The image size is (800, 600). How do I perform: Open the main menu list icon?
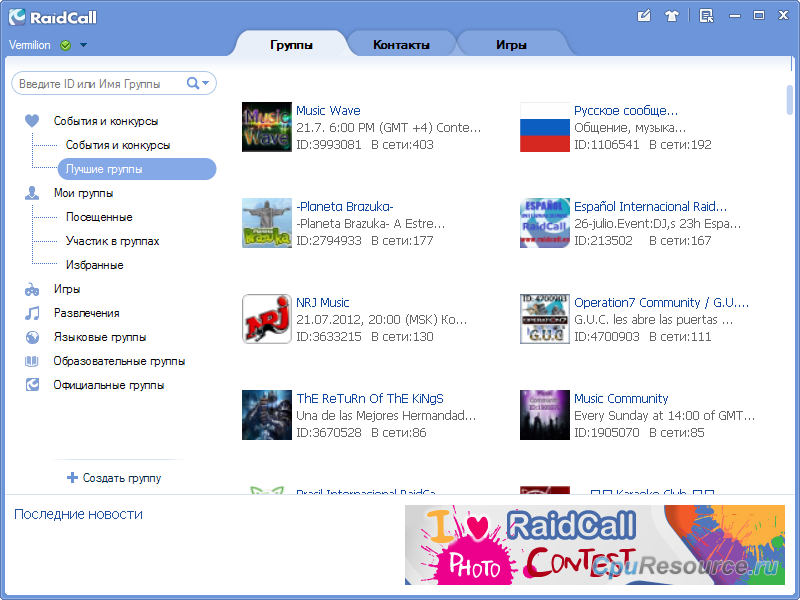707,16
